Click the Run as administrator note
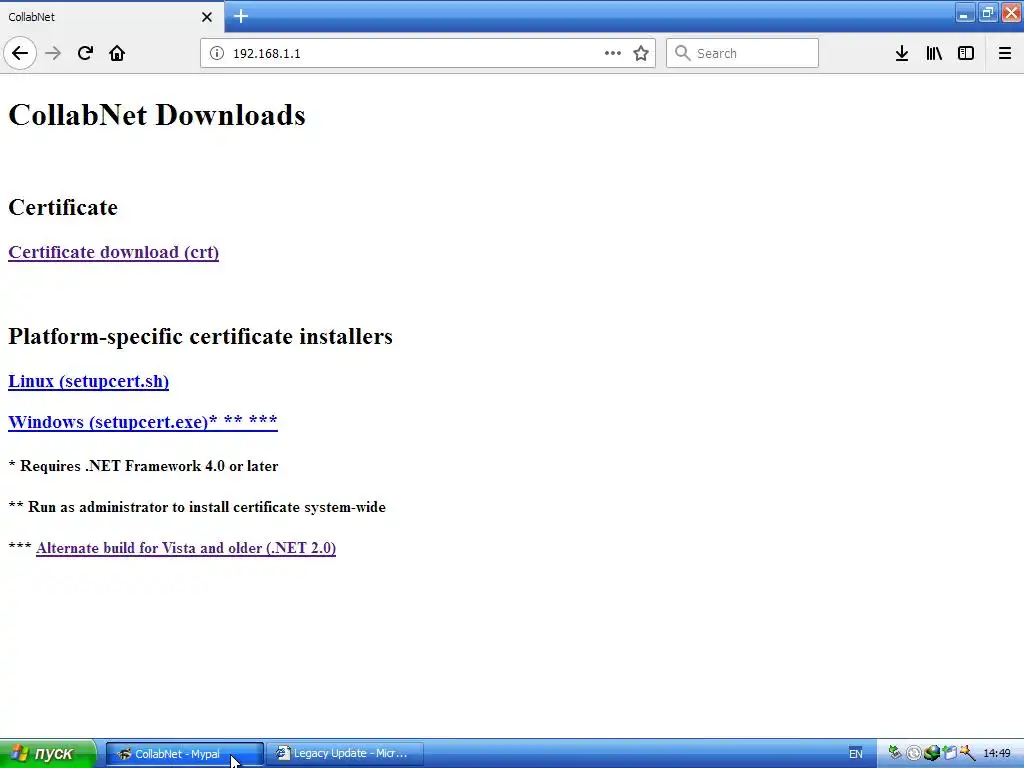This screenshot has width=1024, height=768. (197, 507)
